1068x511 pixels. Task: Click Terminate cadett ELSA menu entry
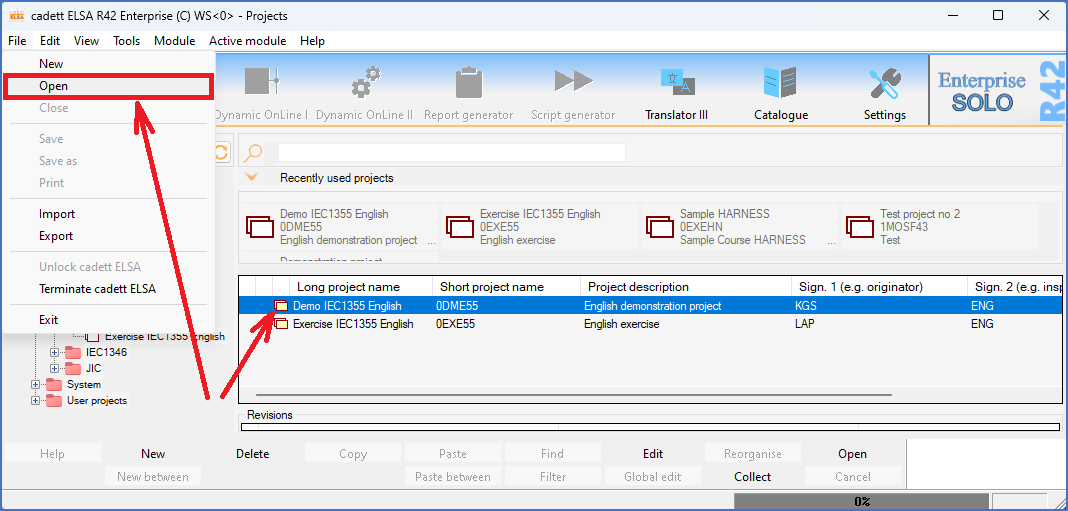pos(97,289)
